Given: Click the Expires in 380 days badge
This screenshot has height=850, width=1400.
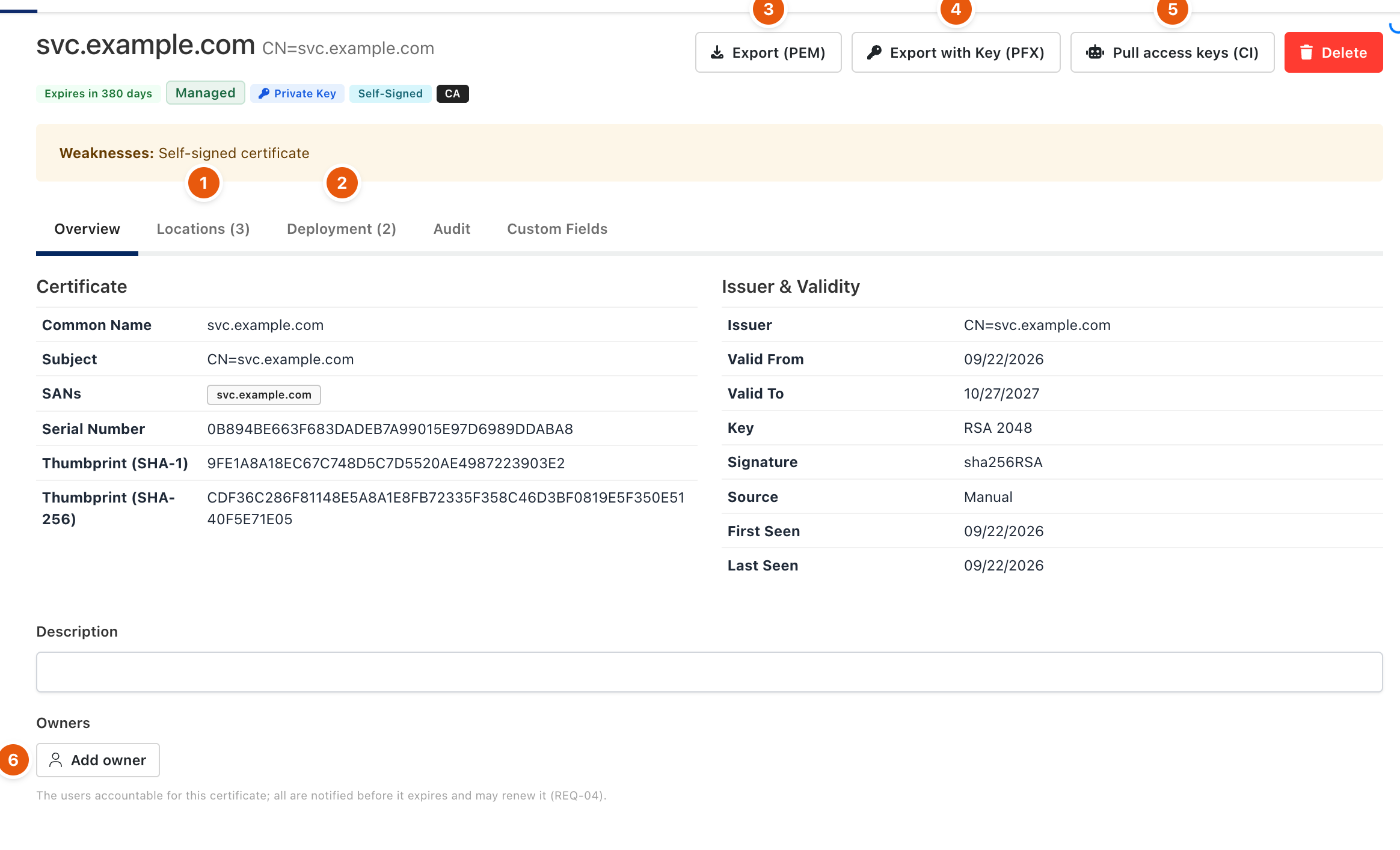Looking at the screenshot, I should [99, 94].
